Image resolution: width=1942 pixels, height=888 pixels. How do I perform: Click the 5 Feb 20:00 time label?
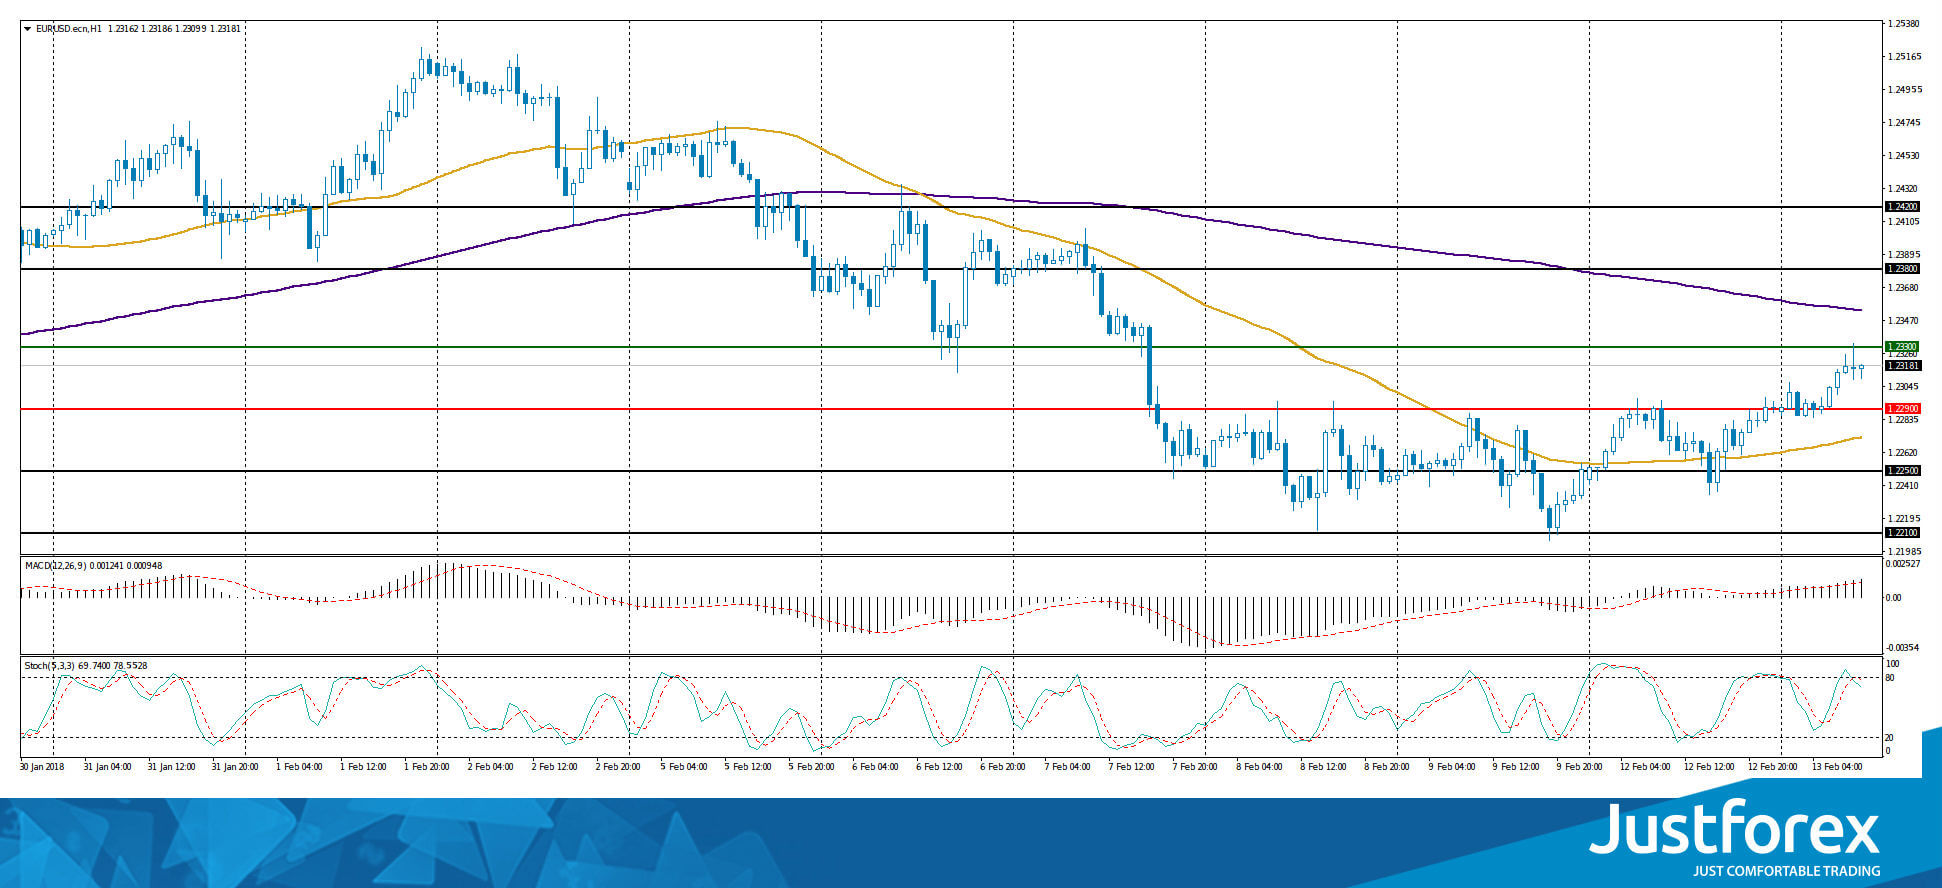click(811, 767)
